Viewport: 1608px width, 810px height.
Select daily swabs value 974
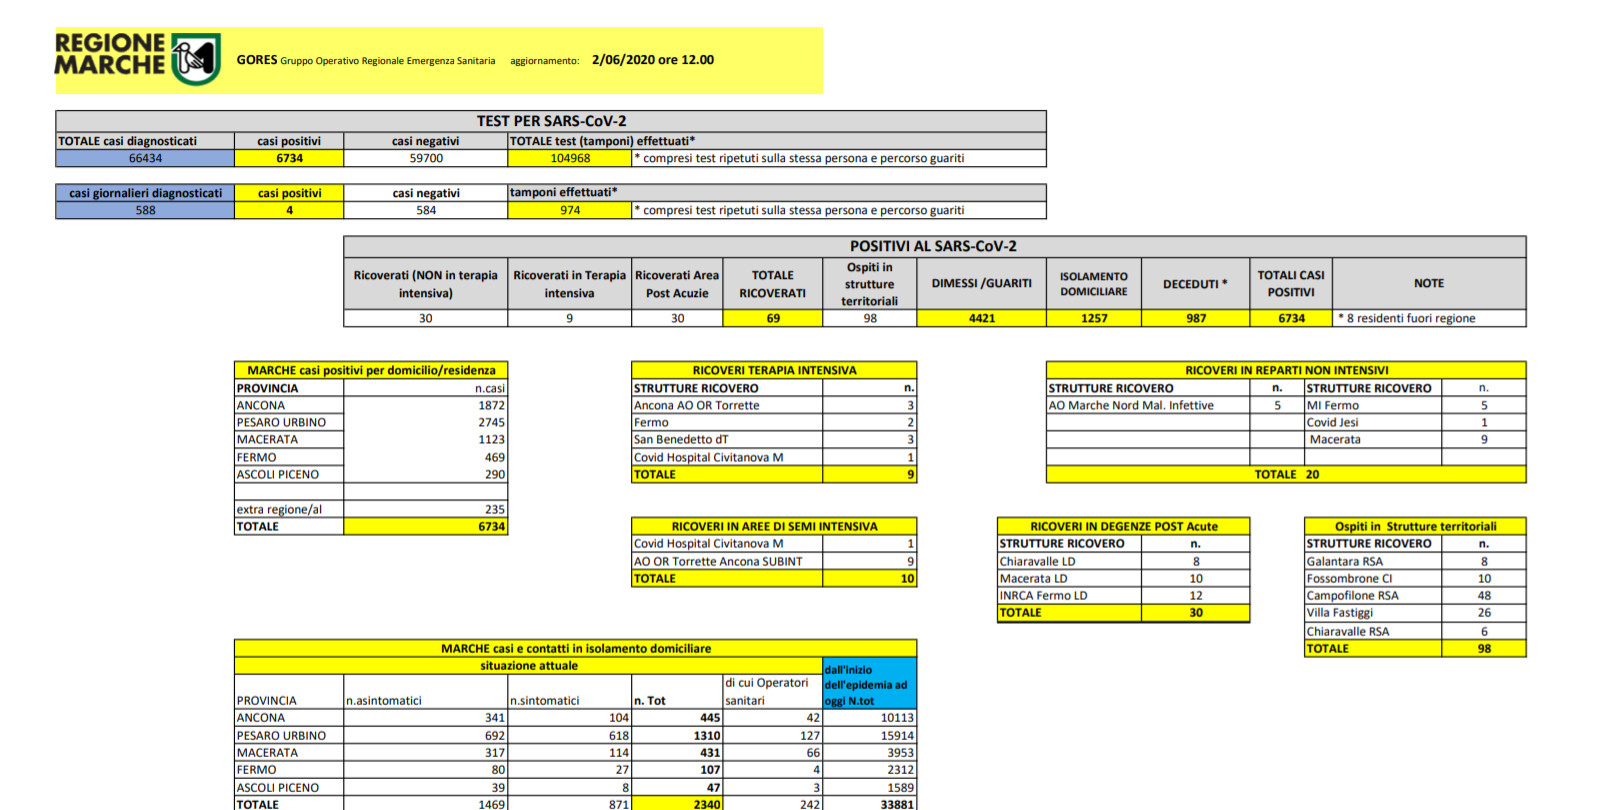pyautogui.click(x=570, y=210)
